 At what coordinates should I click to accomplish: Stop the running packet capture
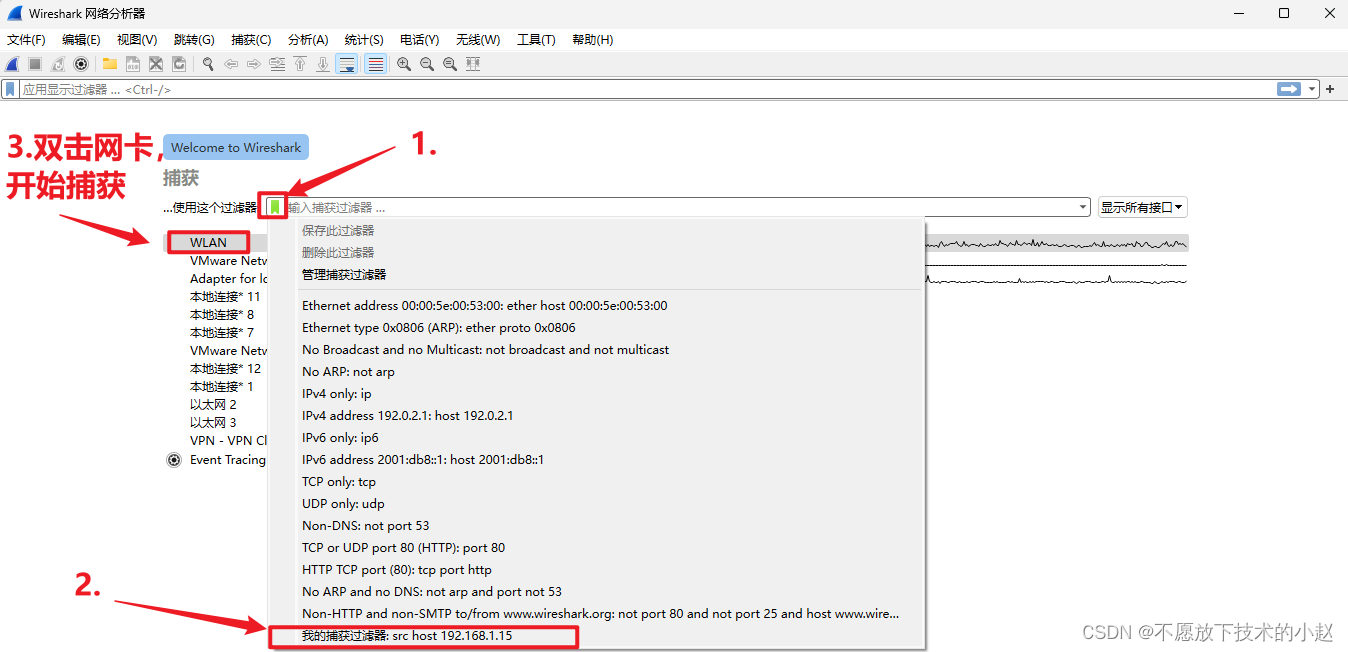35,64
